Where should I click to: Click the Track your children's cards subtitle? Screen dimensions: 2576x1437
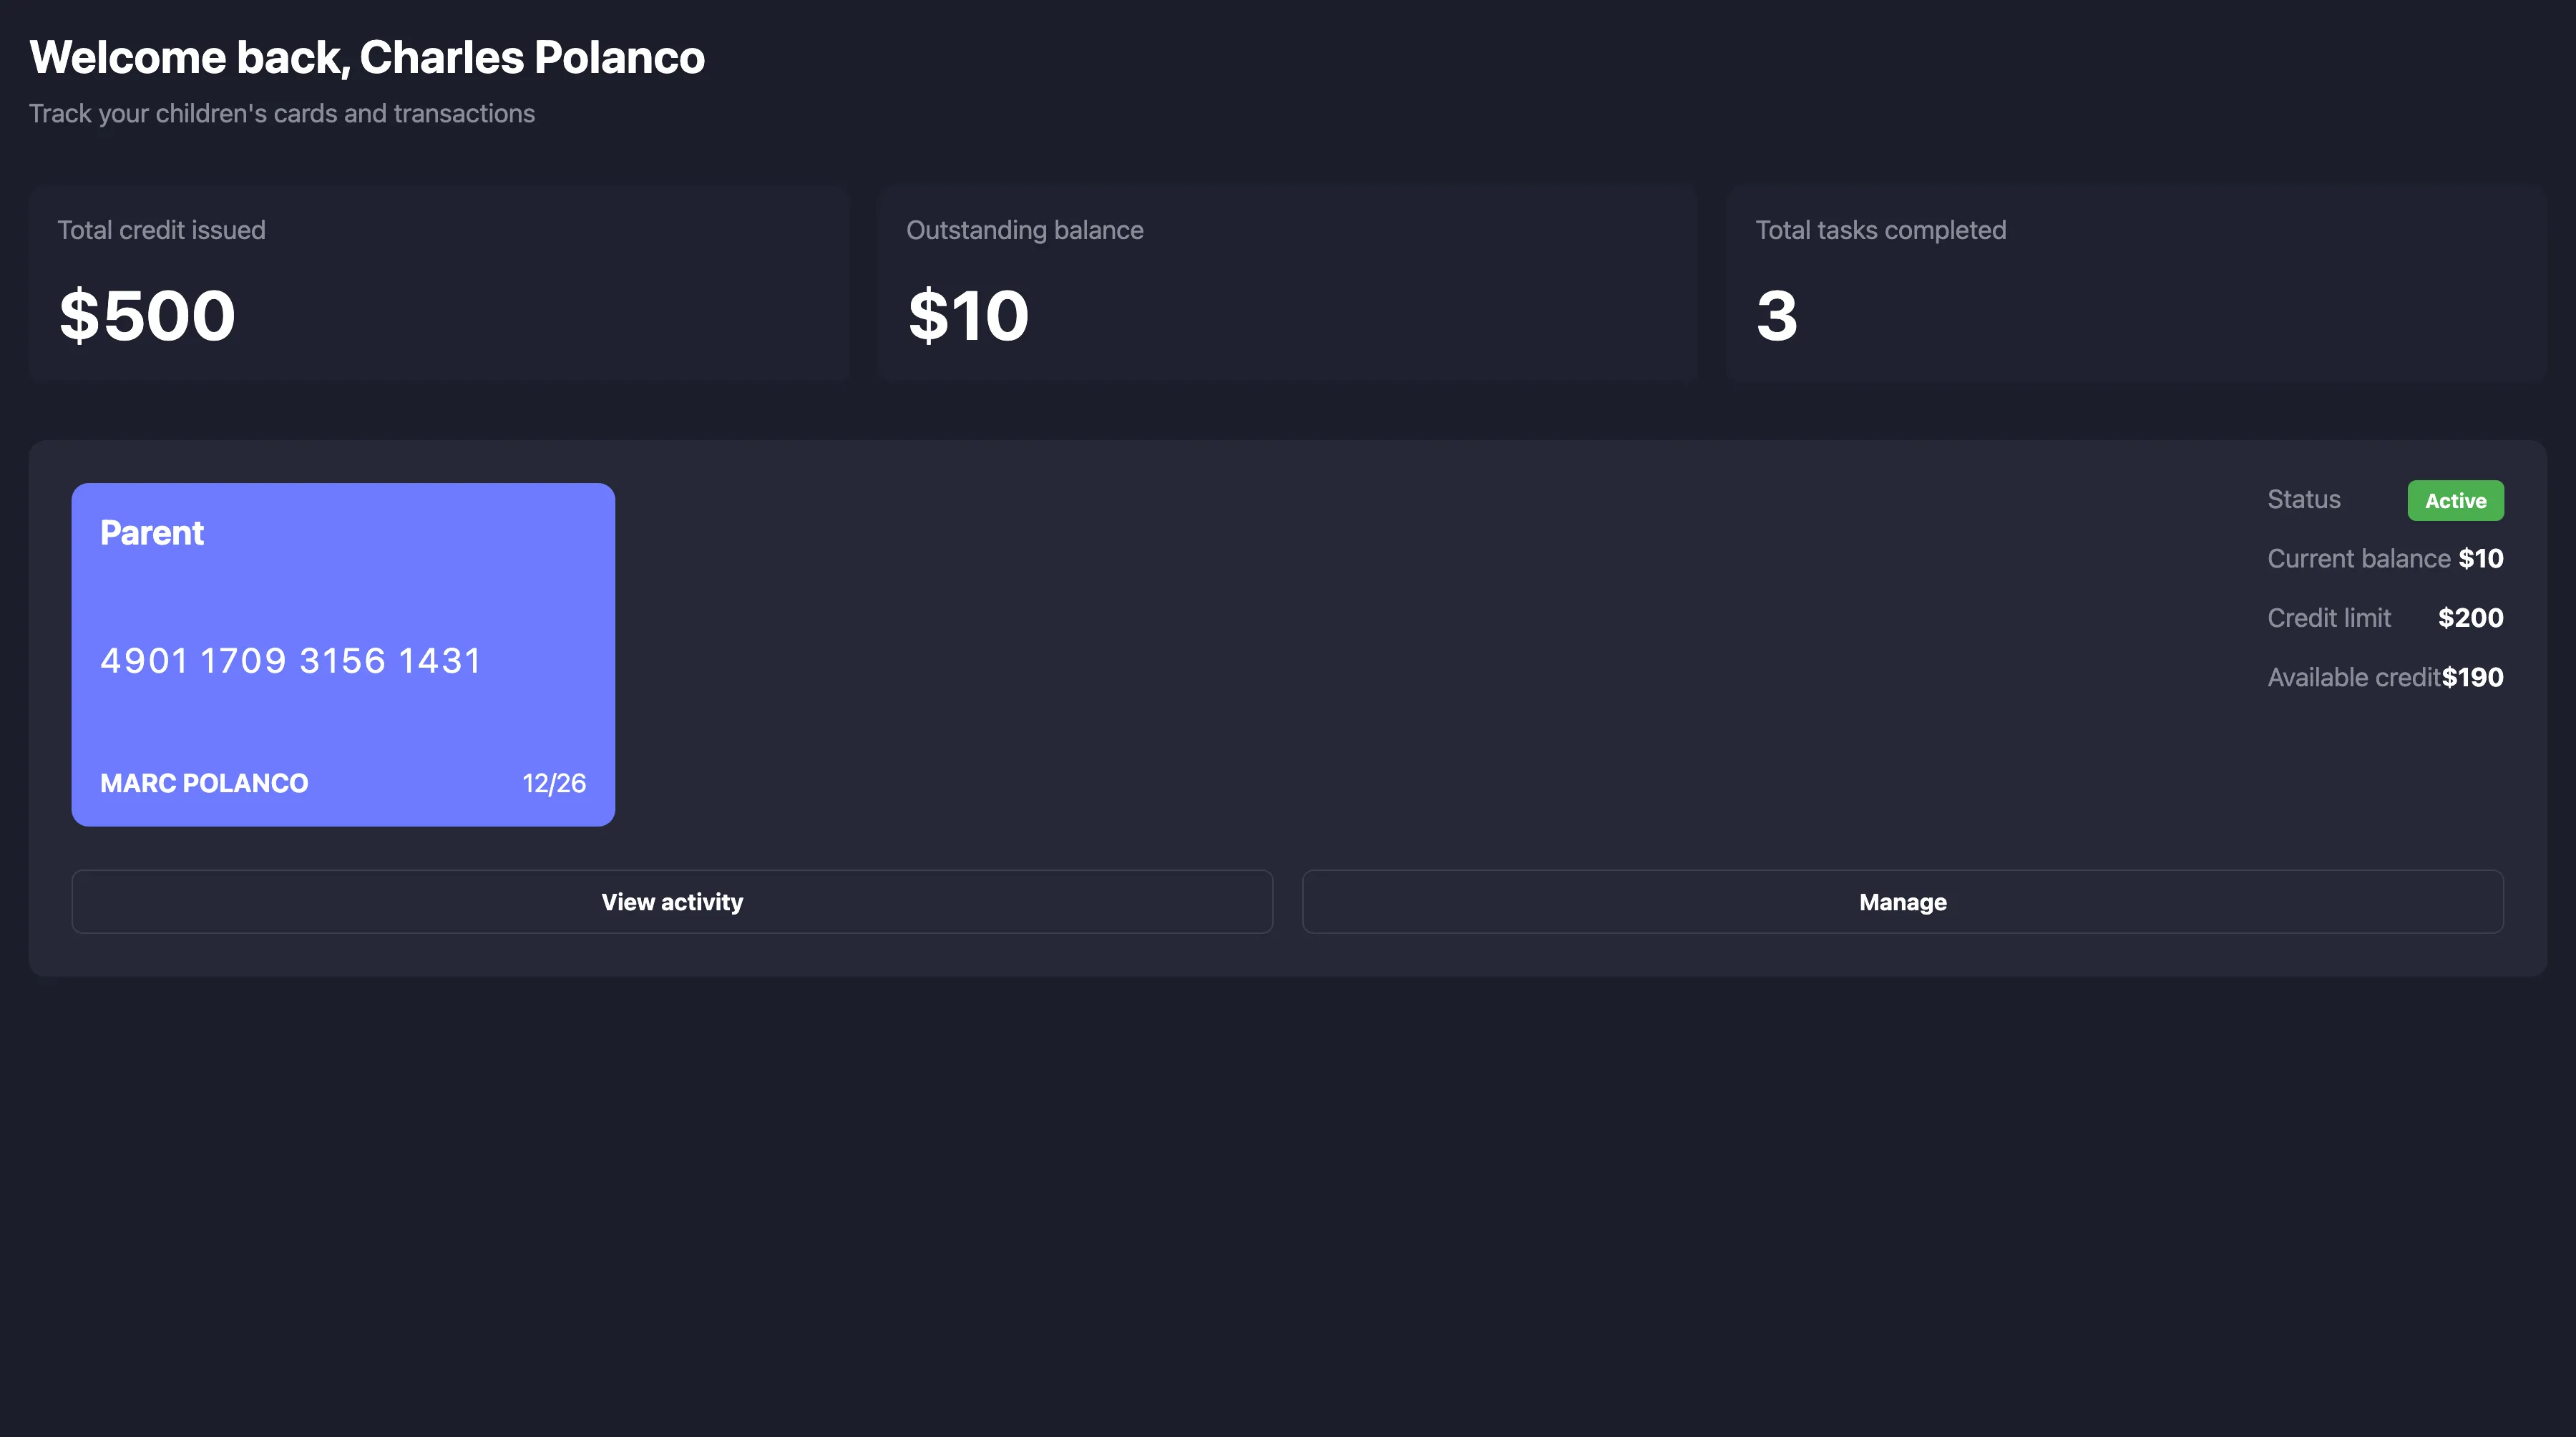pyautogui.click(x=283, y=113)
